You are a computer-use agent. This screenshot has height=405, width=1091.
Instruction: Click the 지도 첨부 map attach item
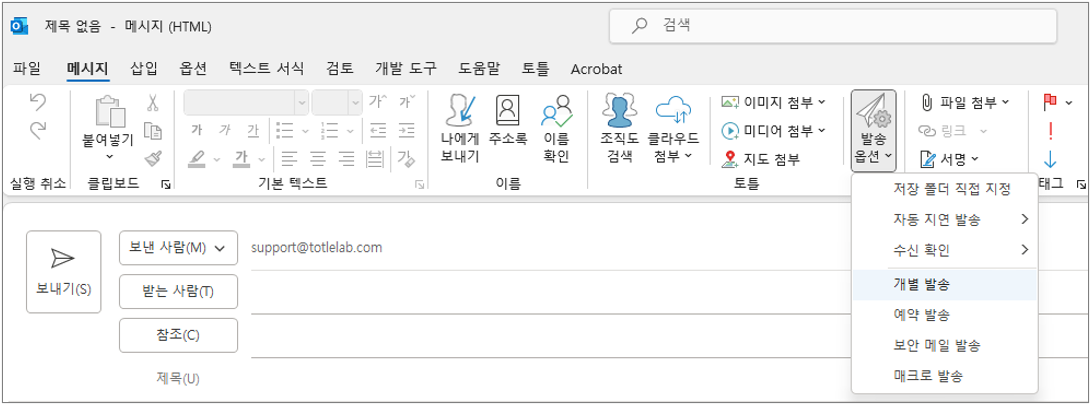(x=760, y=159)
